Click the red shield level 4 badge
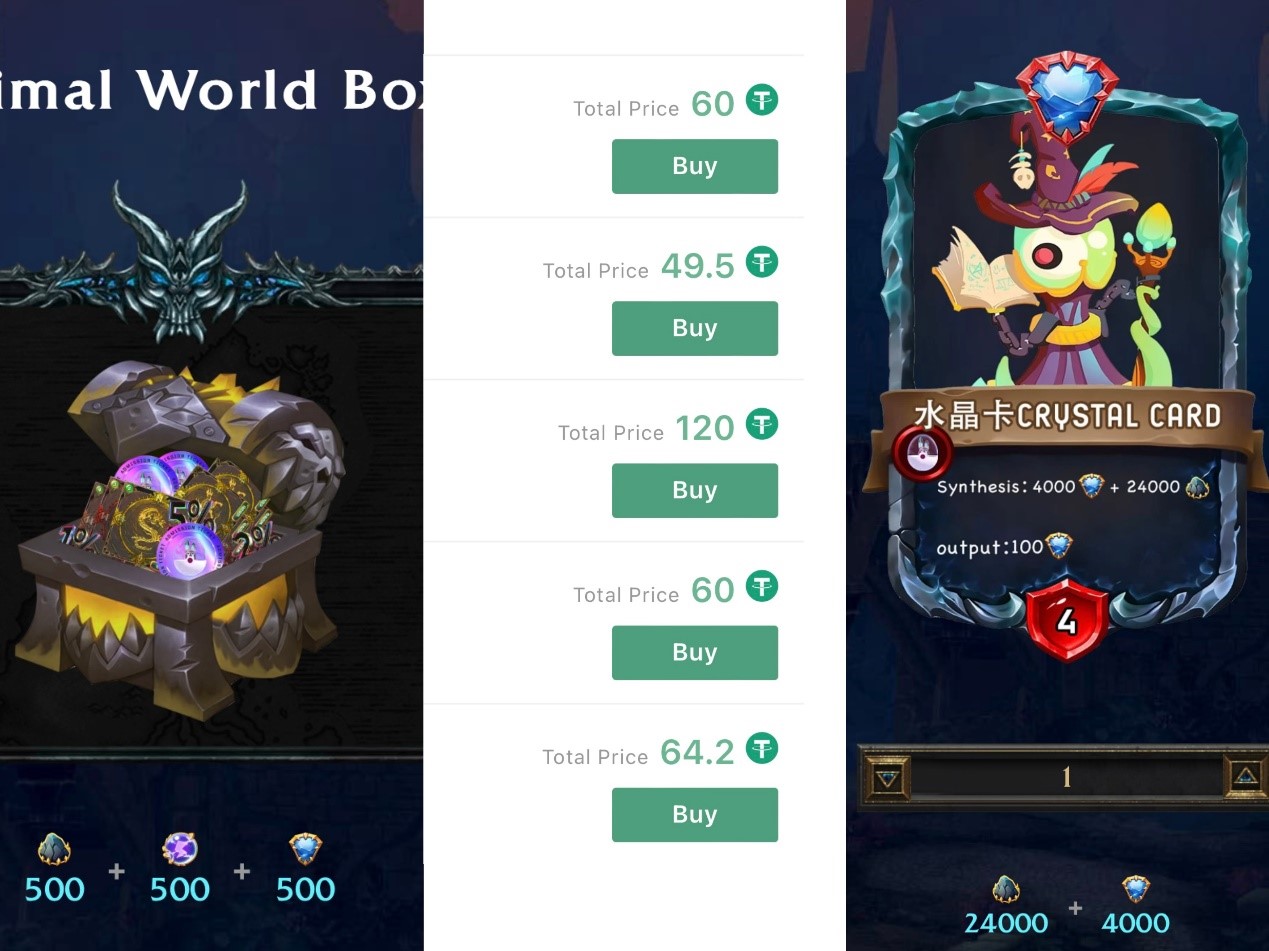 click(1066, 620)
